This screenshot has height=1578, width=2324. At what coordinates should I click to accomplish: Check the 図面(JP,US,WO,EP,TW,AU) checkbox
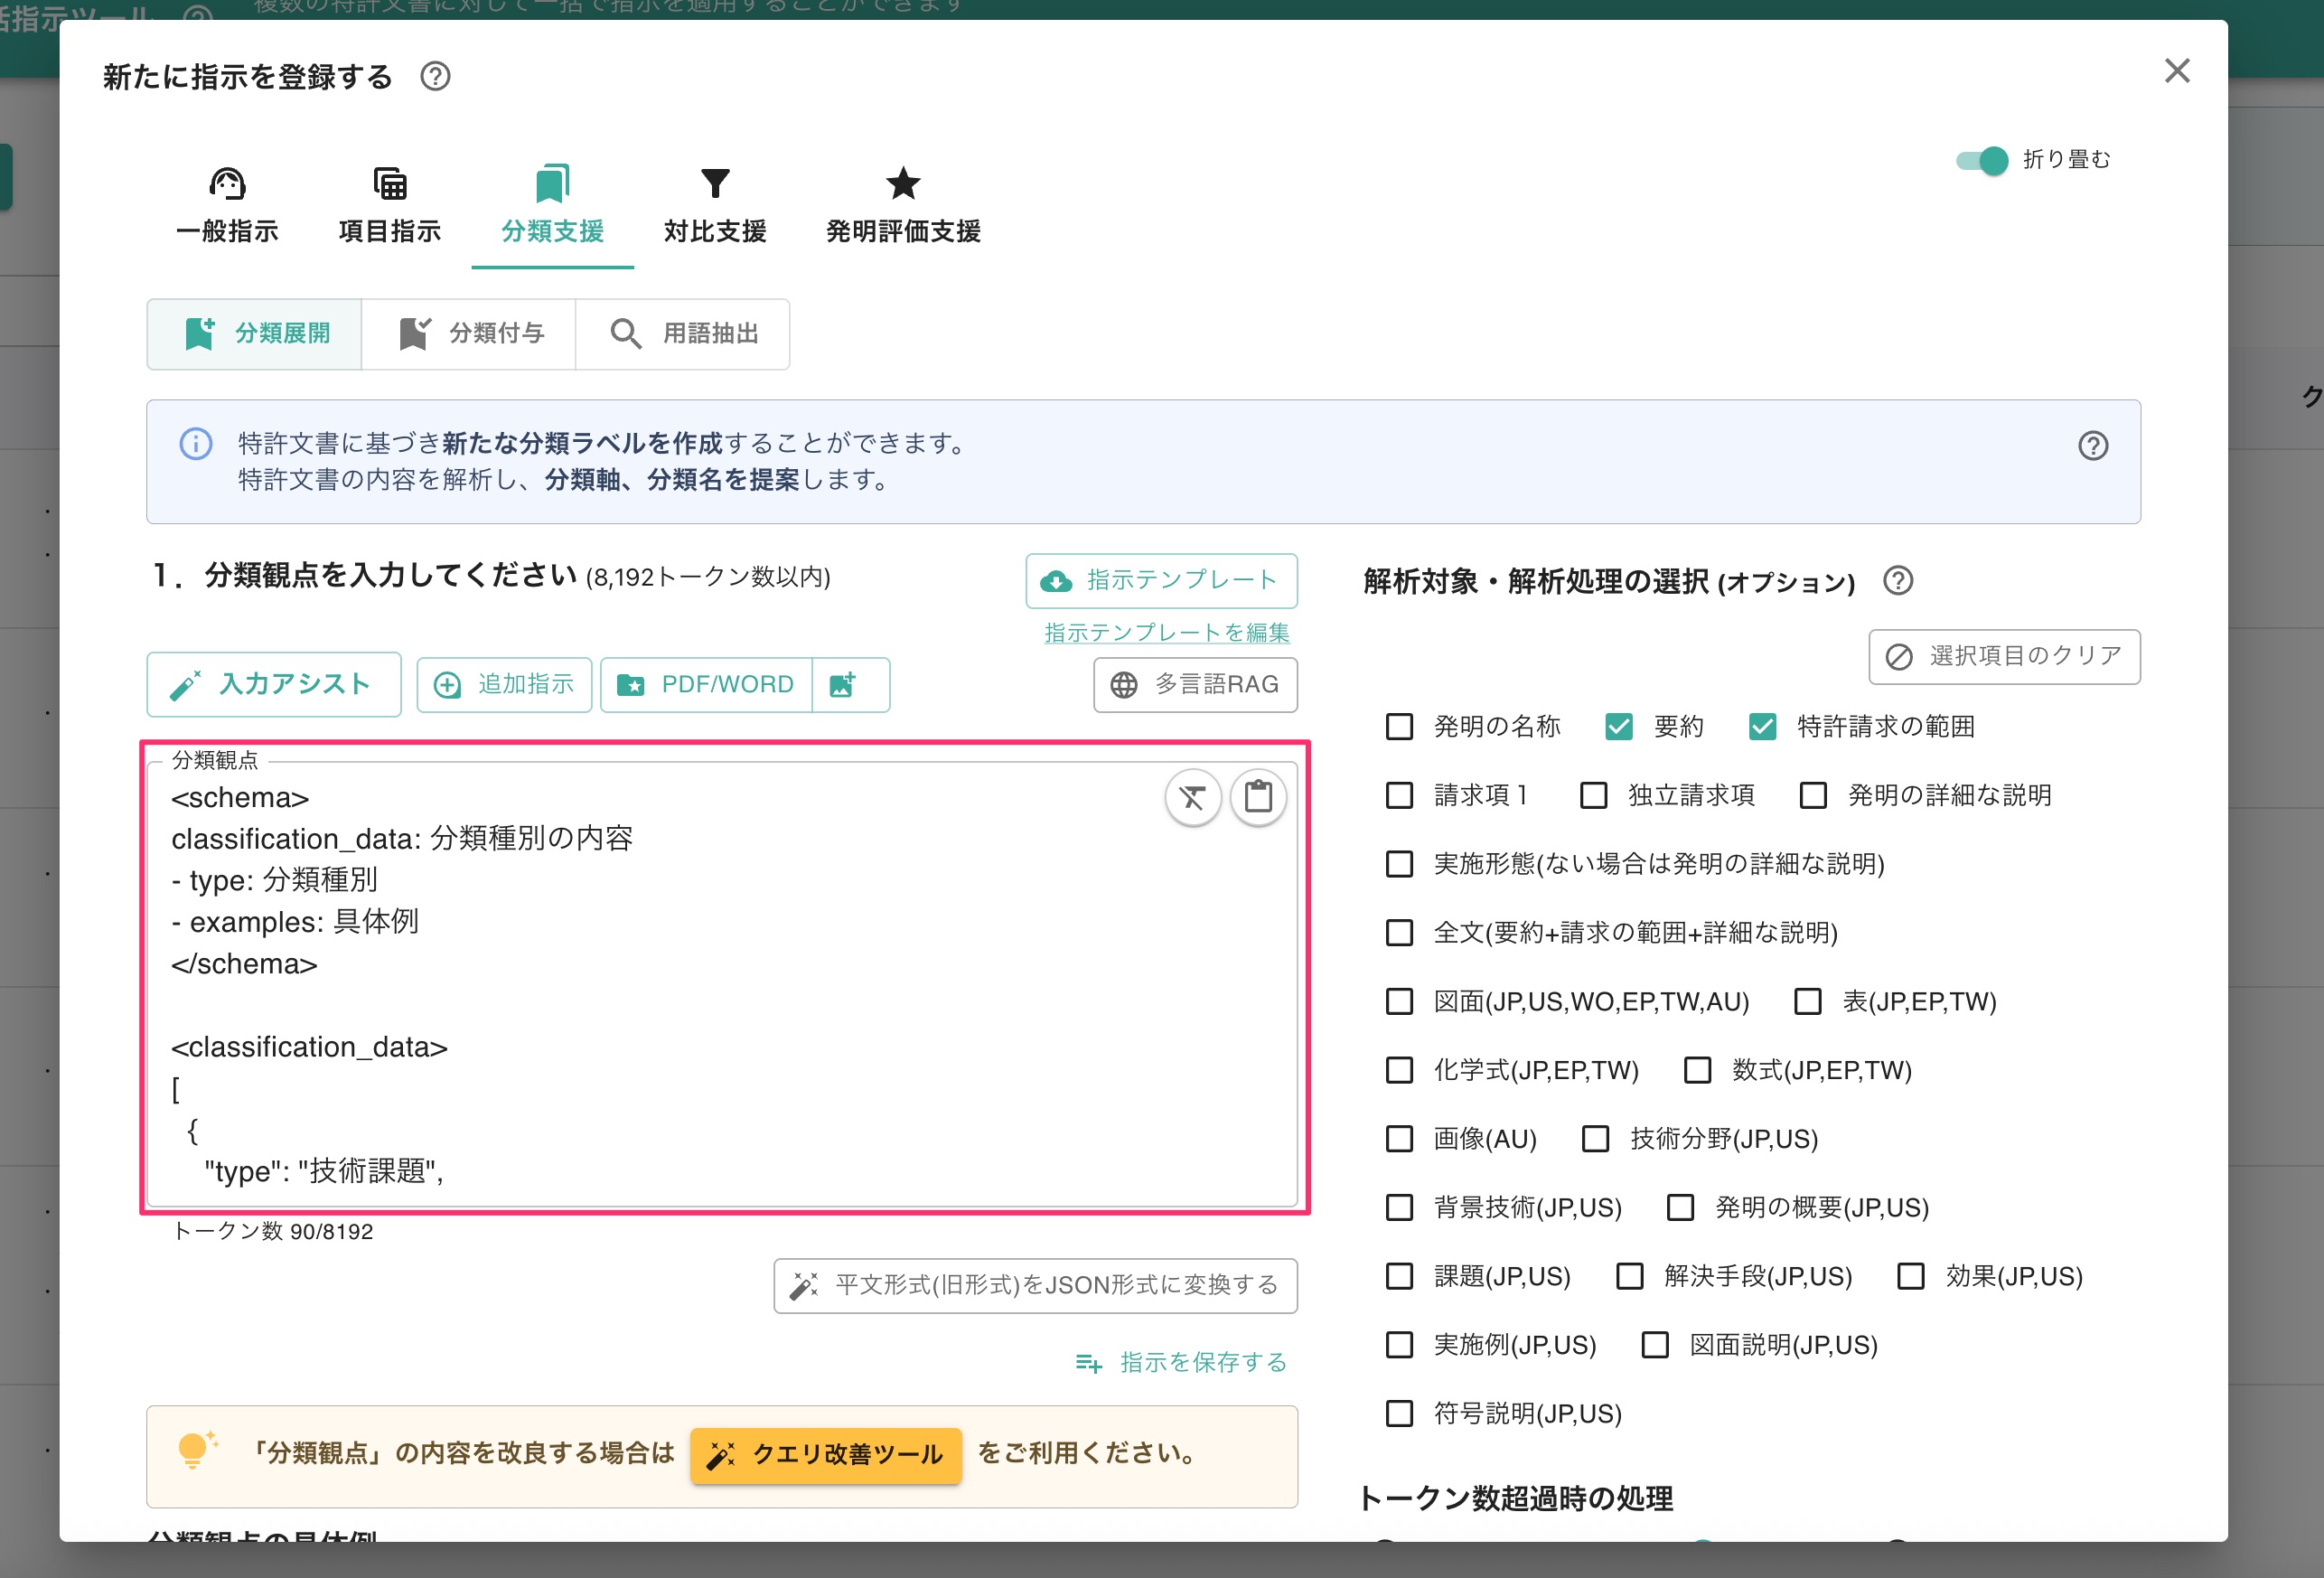1399,1002
